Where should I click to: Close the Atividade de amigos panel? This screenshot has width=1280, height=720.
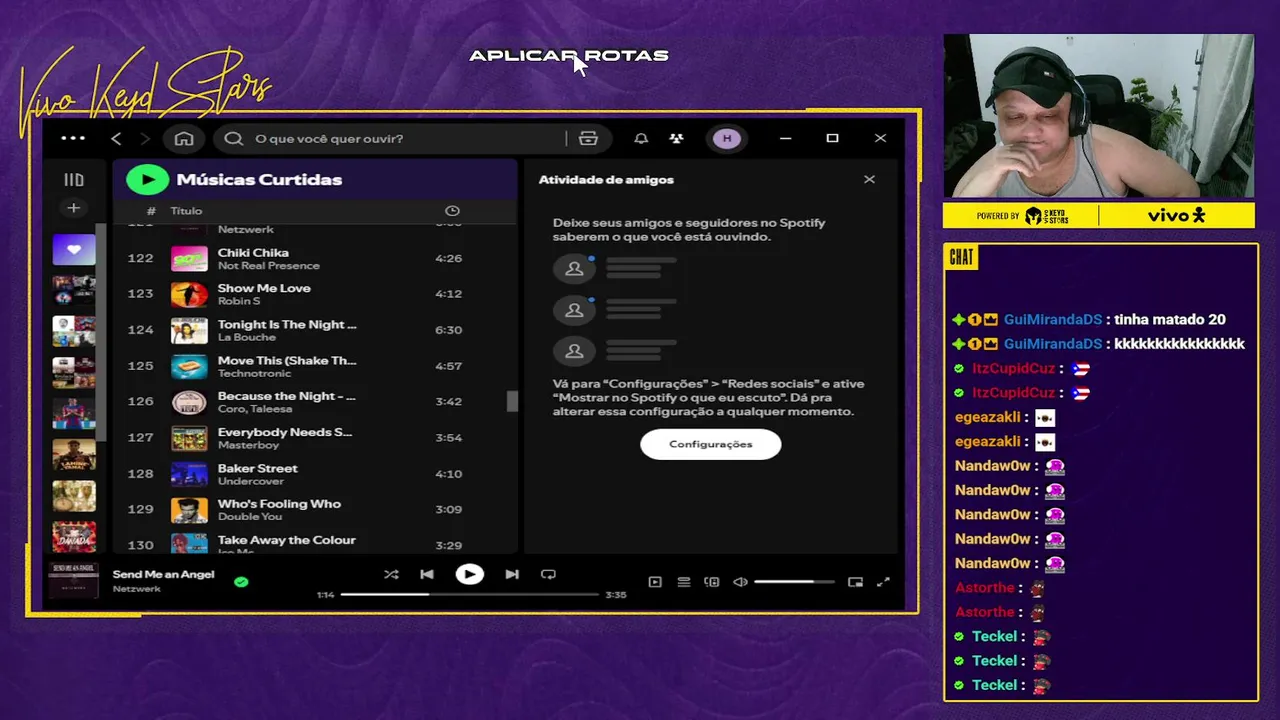pyautogui.click(x=869, y=179)
